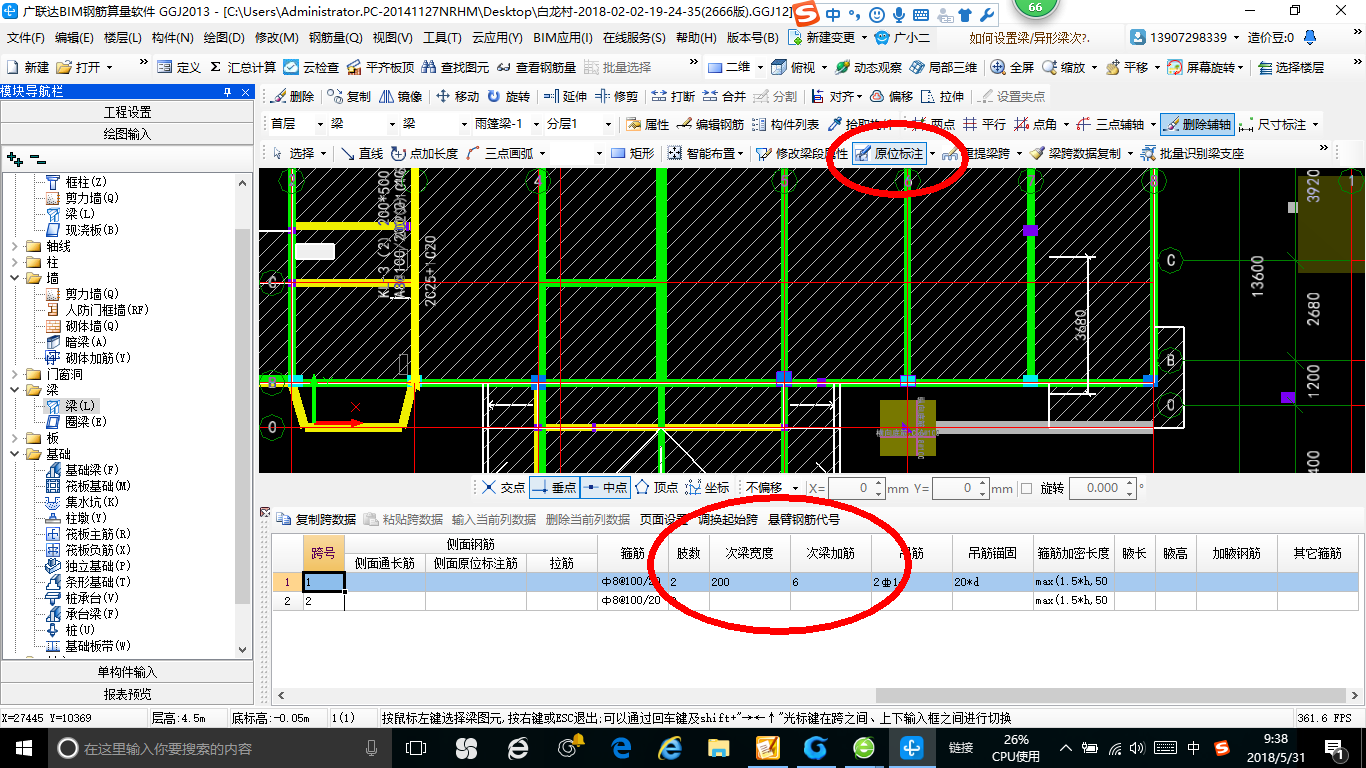The height and width of the screenshot is (768, 1366).
Task: Select 圈梁(E) in component tree
Action: pos(77,422)
